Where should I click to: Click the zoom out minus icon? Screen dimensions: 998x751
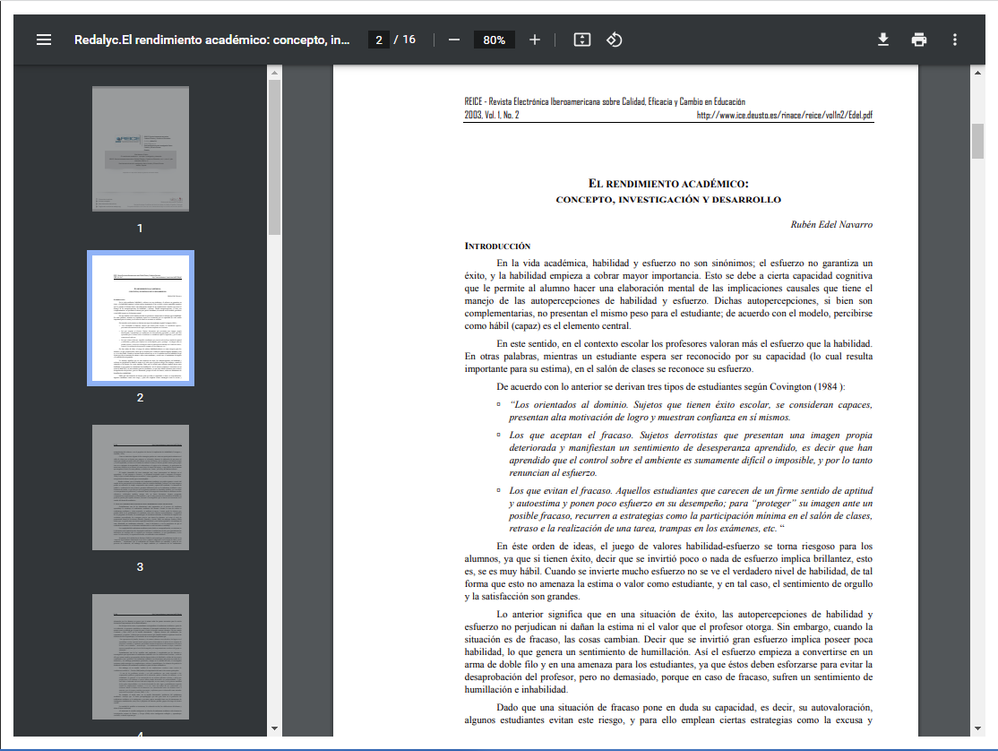[x=454, y=39]
